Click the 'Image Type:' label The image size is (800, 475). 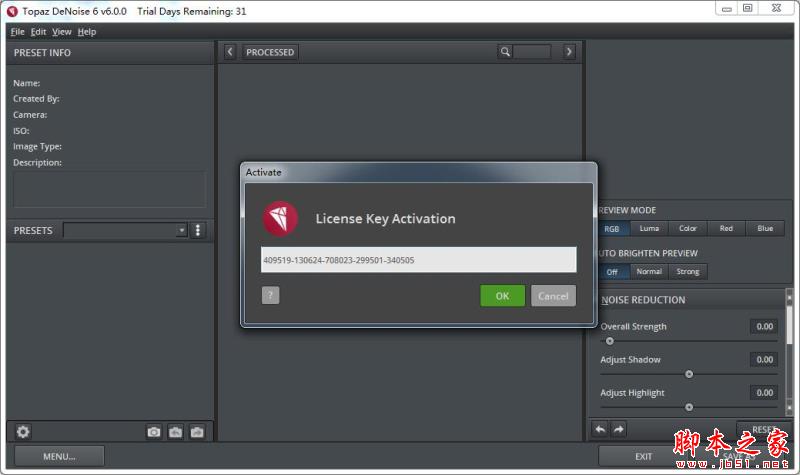pyautogui.click(x=37, y=146)
